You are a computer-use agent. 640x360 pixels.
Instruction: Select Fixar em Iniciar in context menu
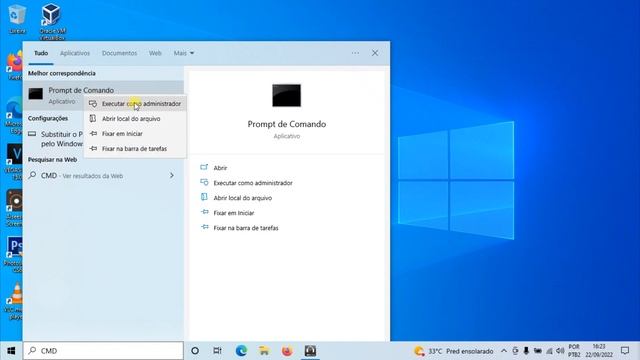tap(136, 134)
